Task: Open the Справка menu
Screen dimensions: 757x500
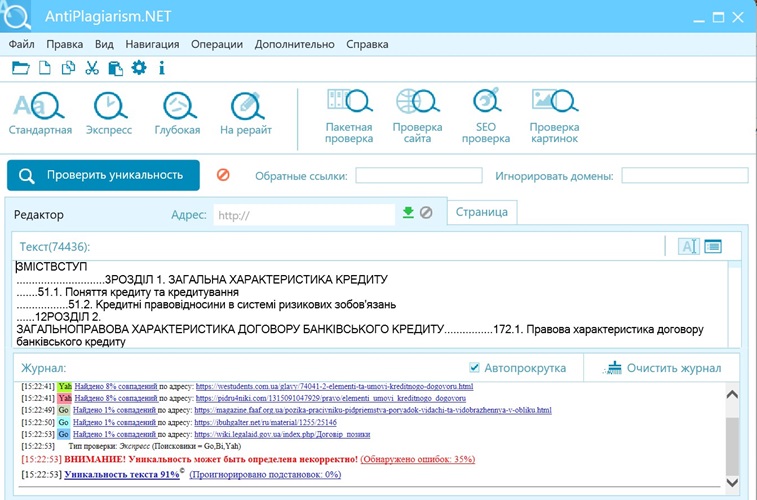Action: (367, 44)
